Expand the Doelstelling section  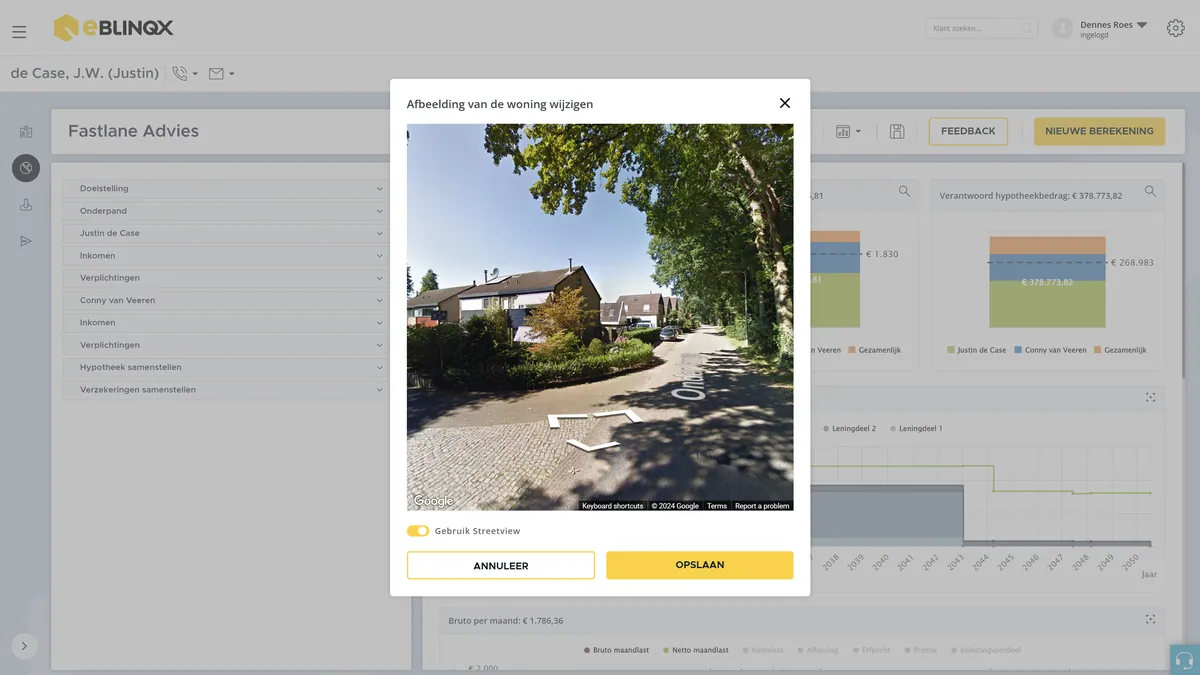coord(224,189)
